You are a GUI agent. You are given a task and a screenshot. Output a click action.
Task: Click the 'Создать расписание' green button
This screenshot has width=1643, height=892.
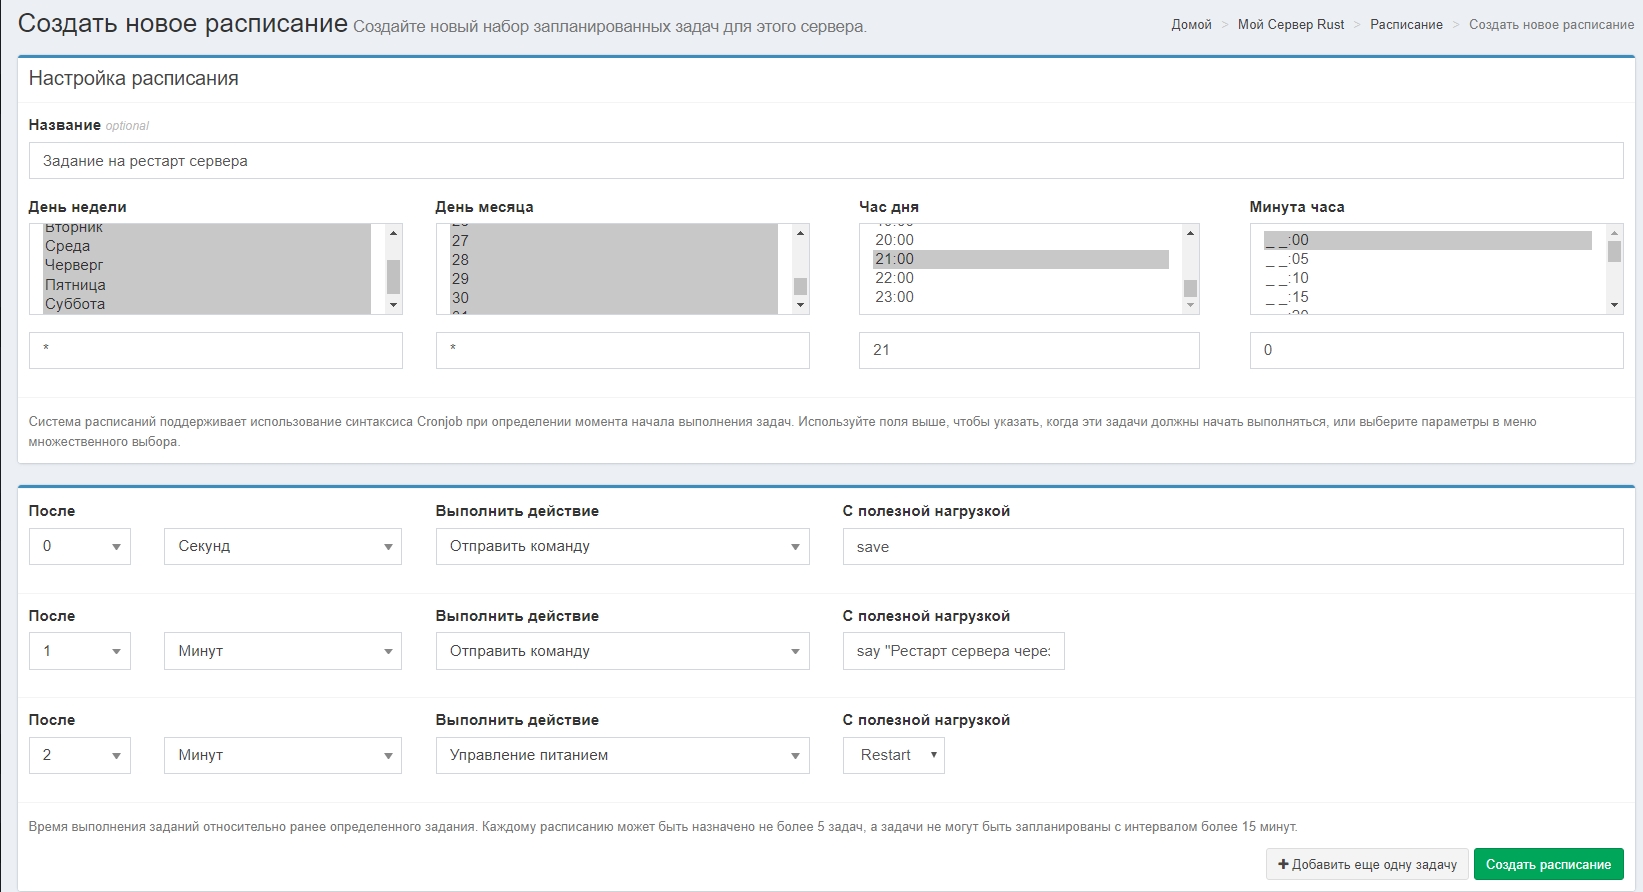(x=1548, y=865)
